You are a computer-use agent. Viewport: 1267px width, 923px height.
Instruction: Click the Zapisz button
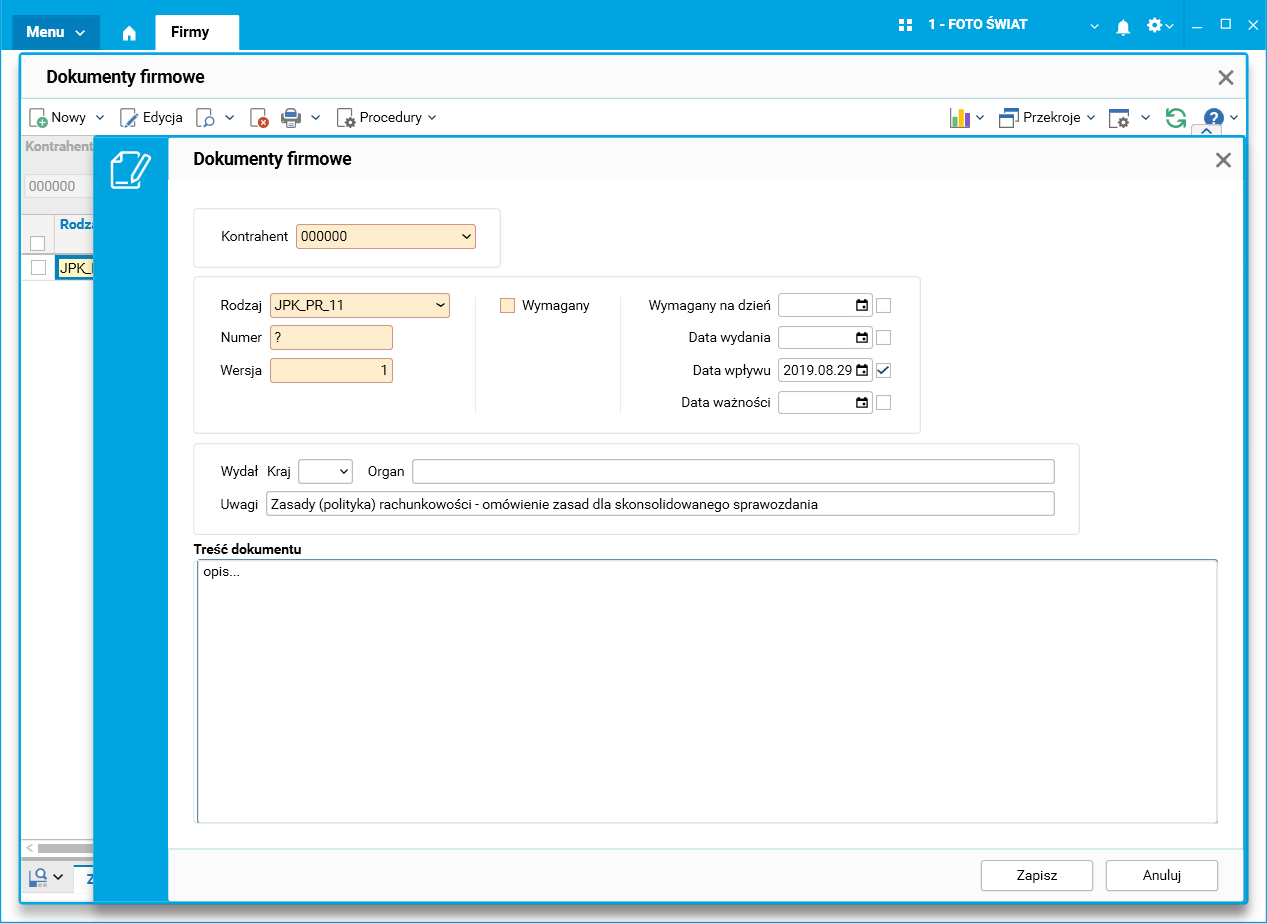click(1037, 875)
